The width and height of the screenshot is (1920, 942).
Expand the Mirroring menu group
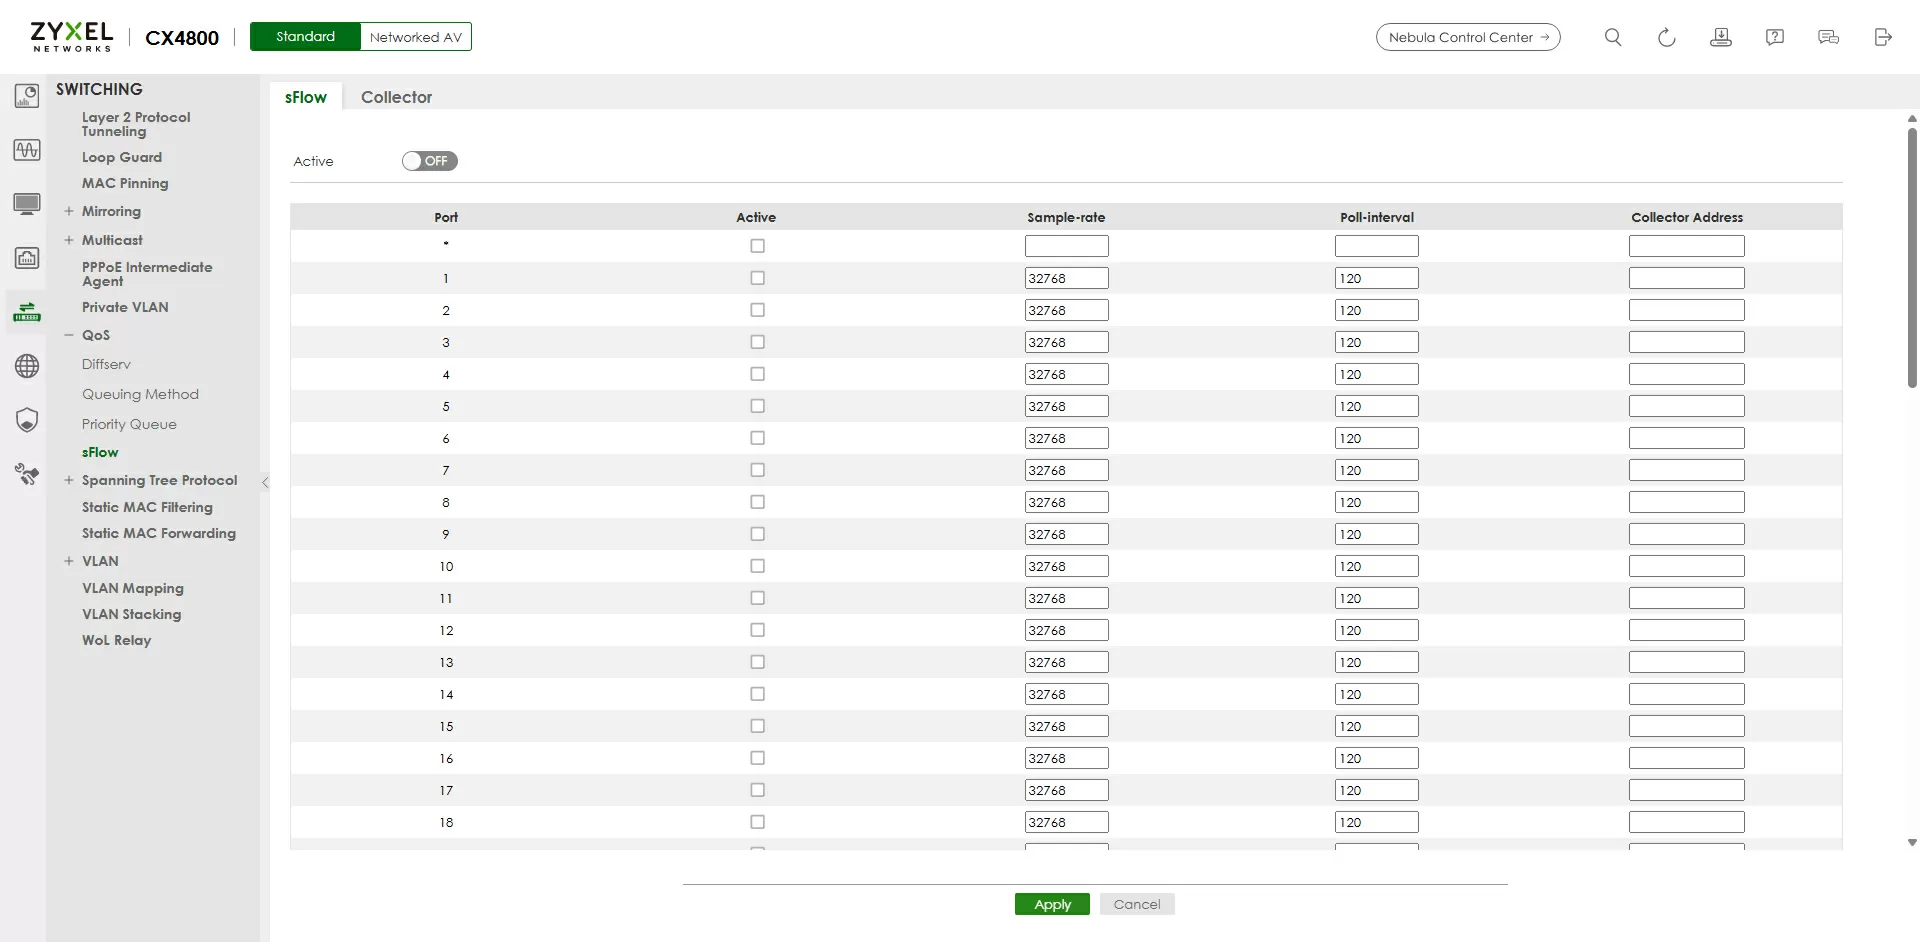tap(69, 211)
